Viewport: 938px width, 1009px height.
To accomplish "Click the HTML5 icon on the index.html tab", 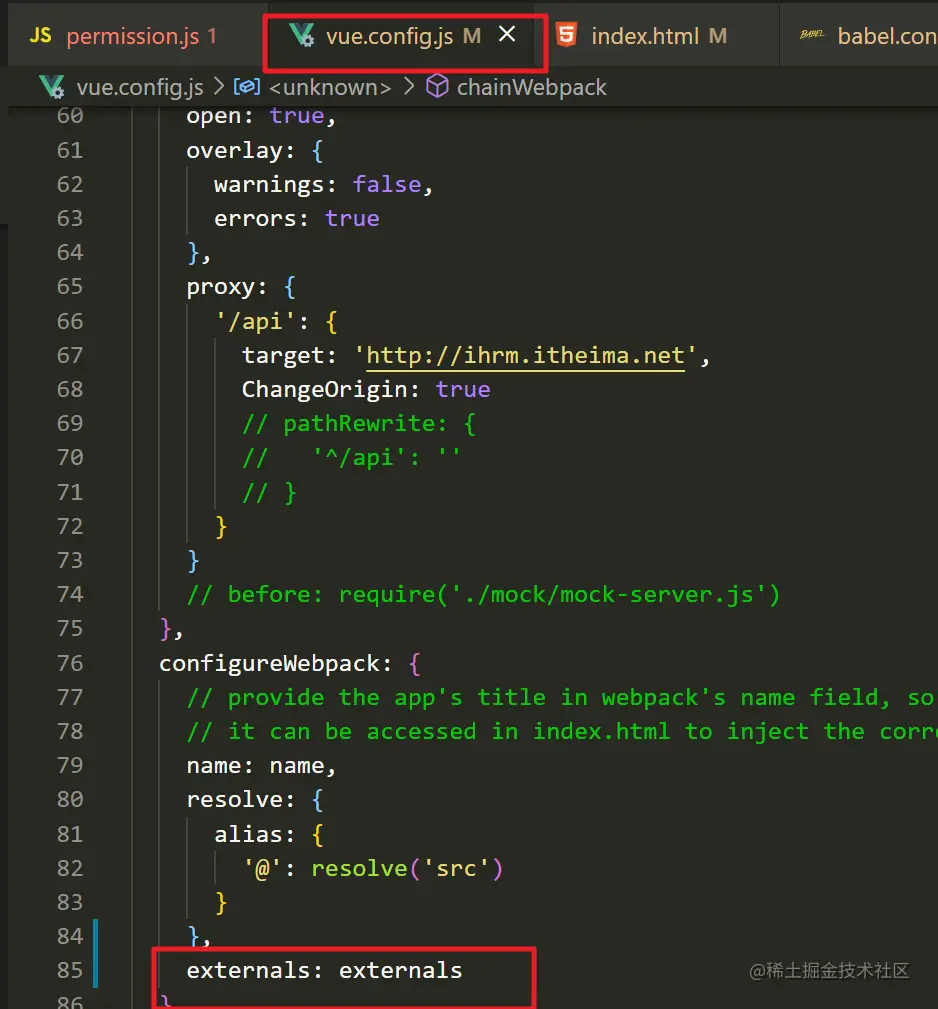I will tap(566, 35).
